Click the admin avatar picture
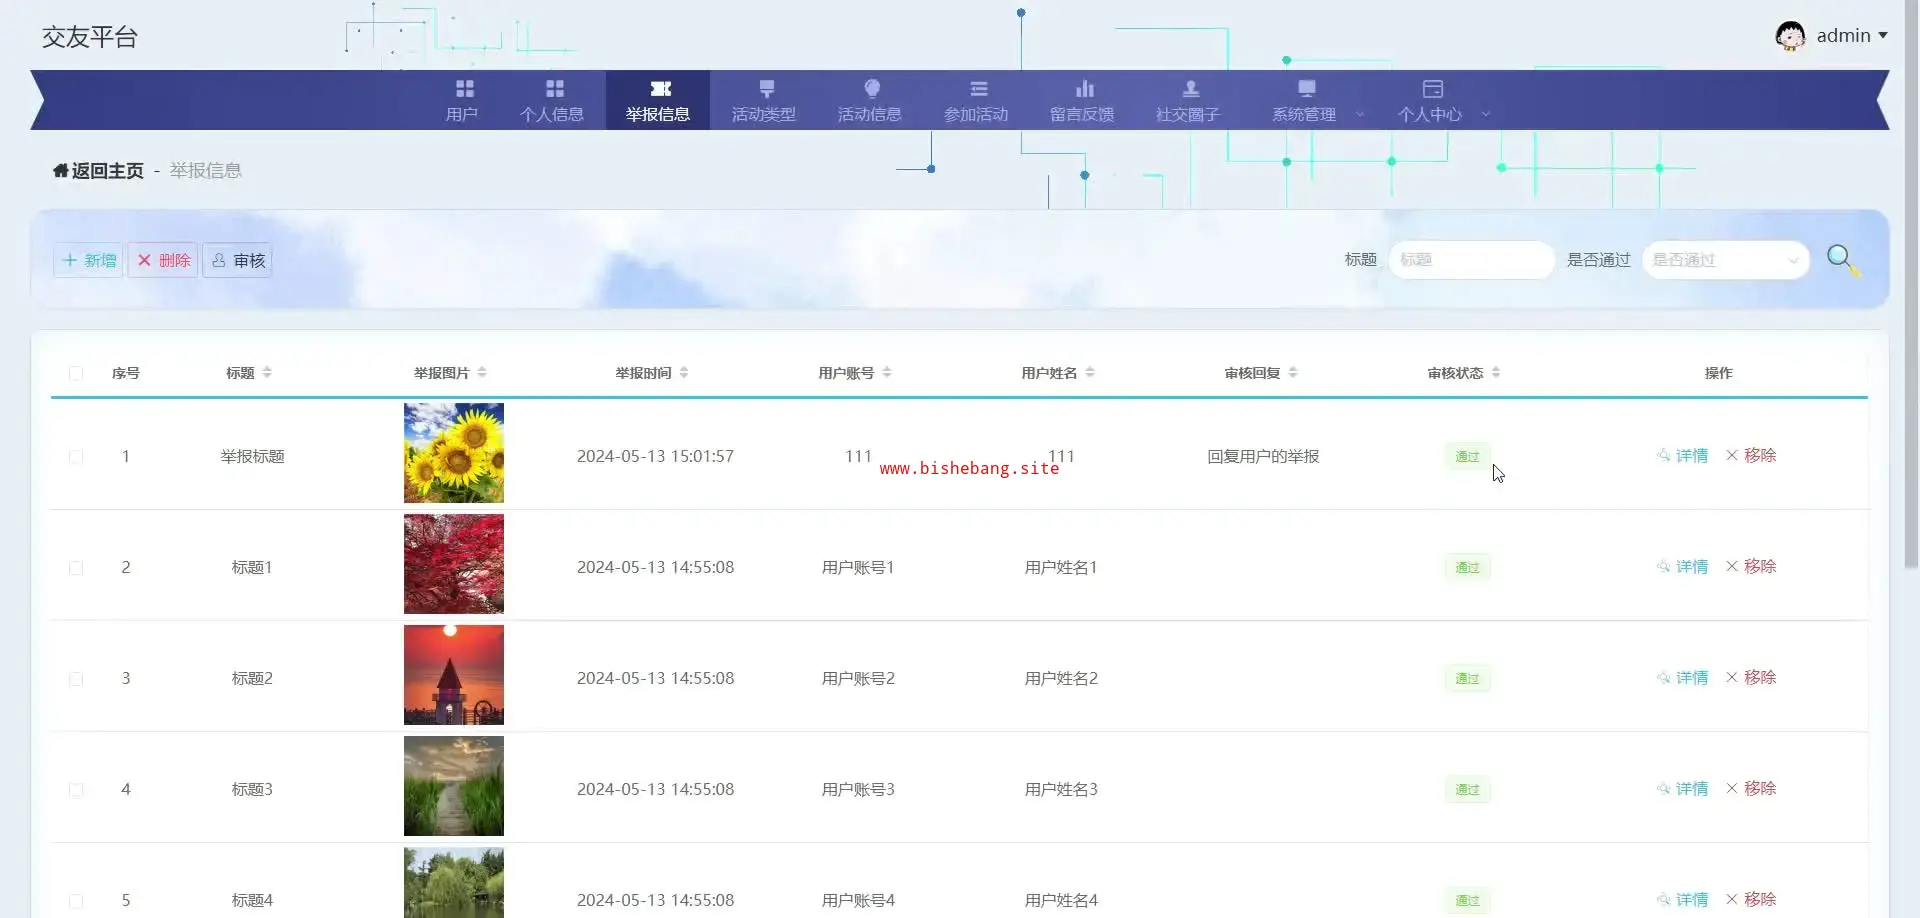The image size is (1920, 918). pos(1789,36)
